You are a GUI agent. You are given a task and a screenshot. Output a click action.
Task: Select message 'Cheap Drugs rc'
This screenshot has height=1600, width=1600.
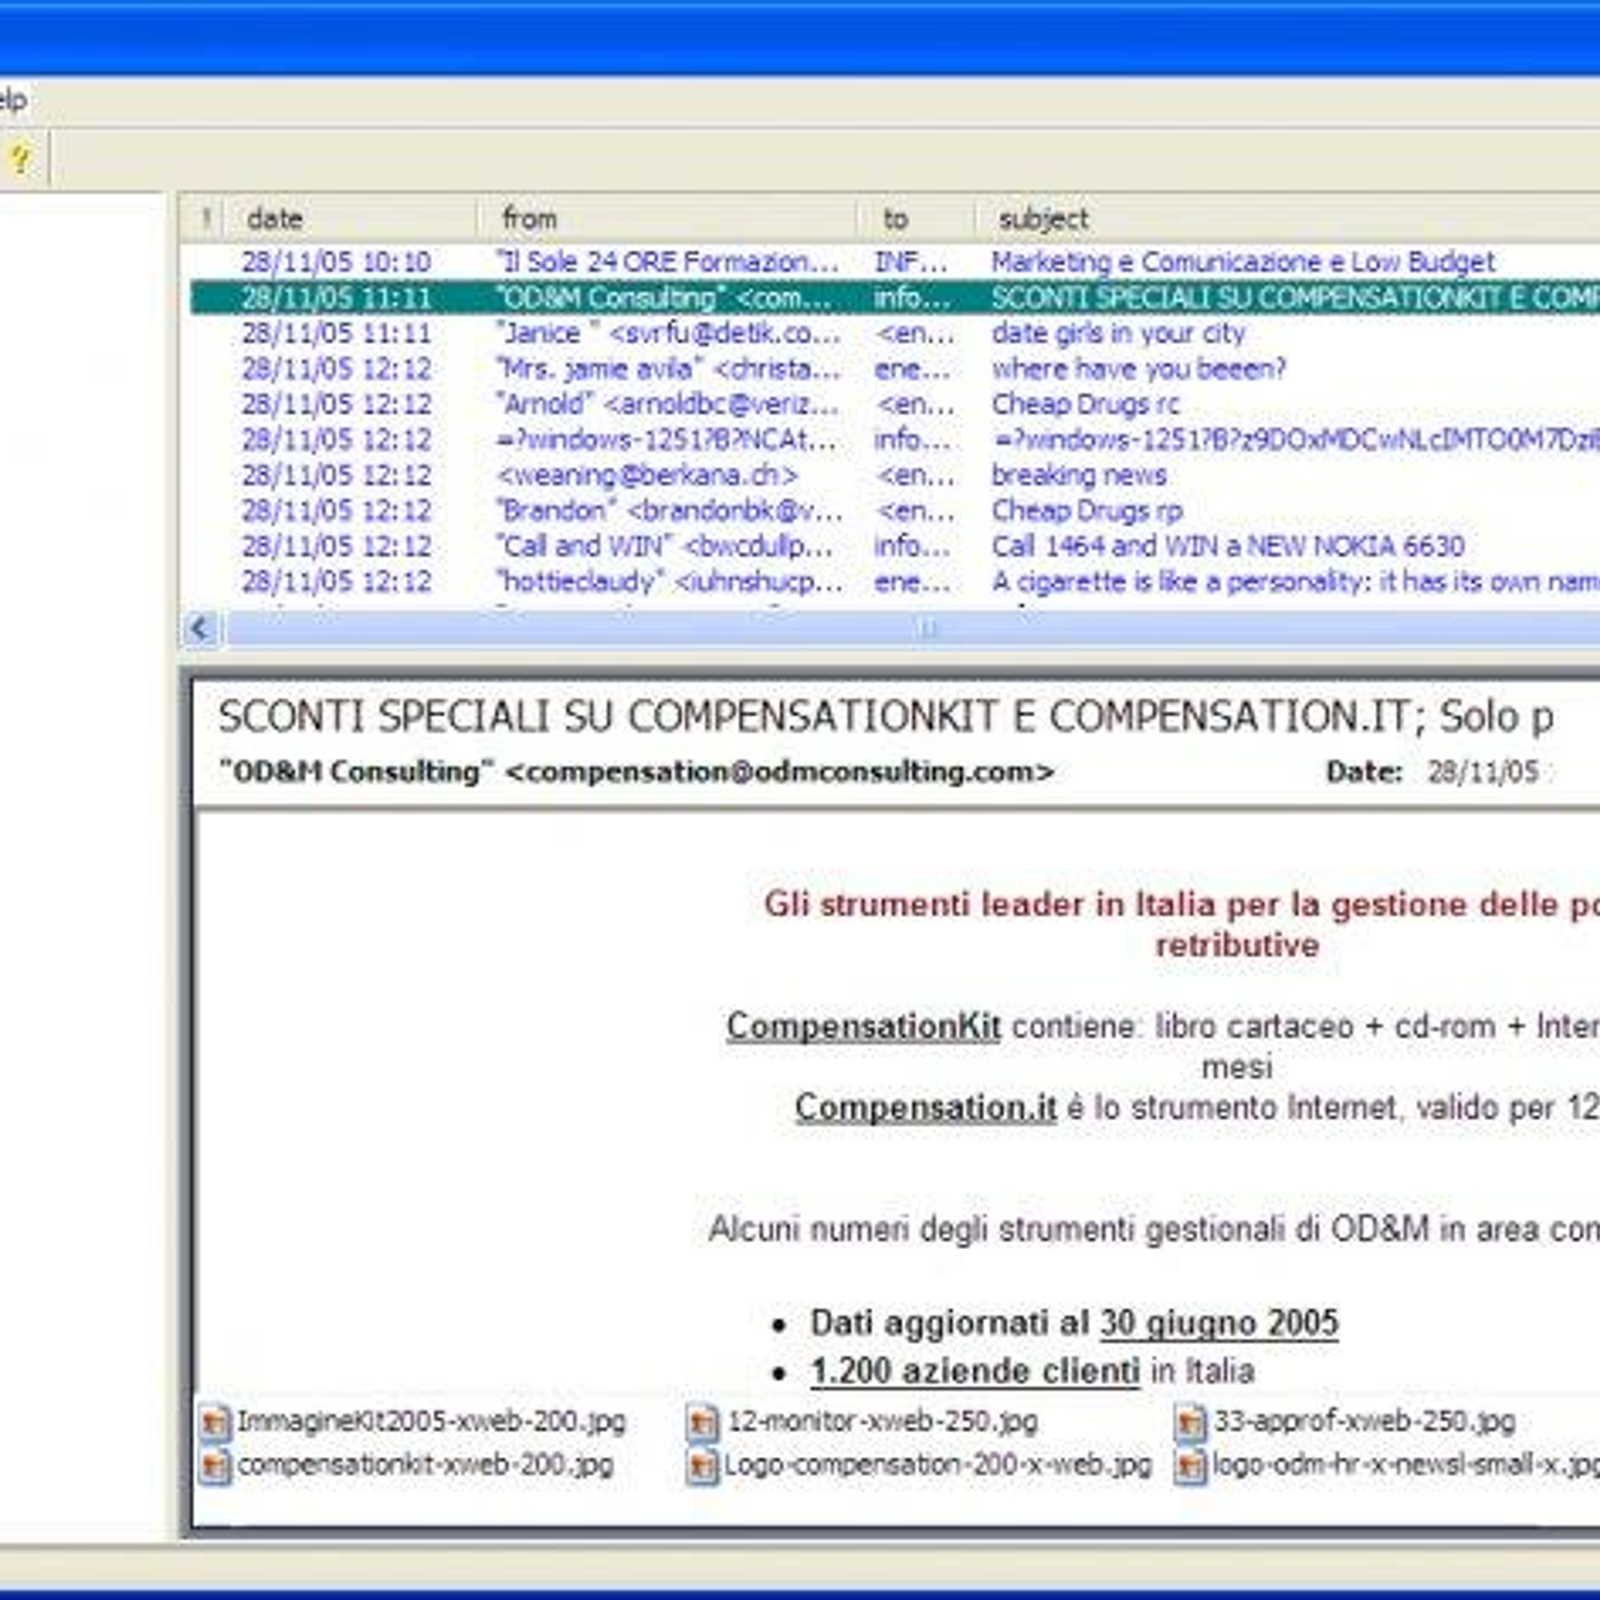click(x=895, y=404)
